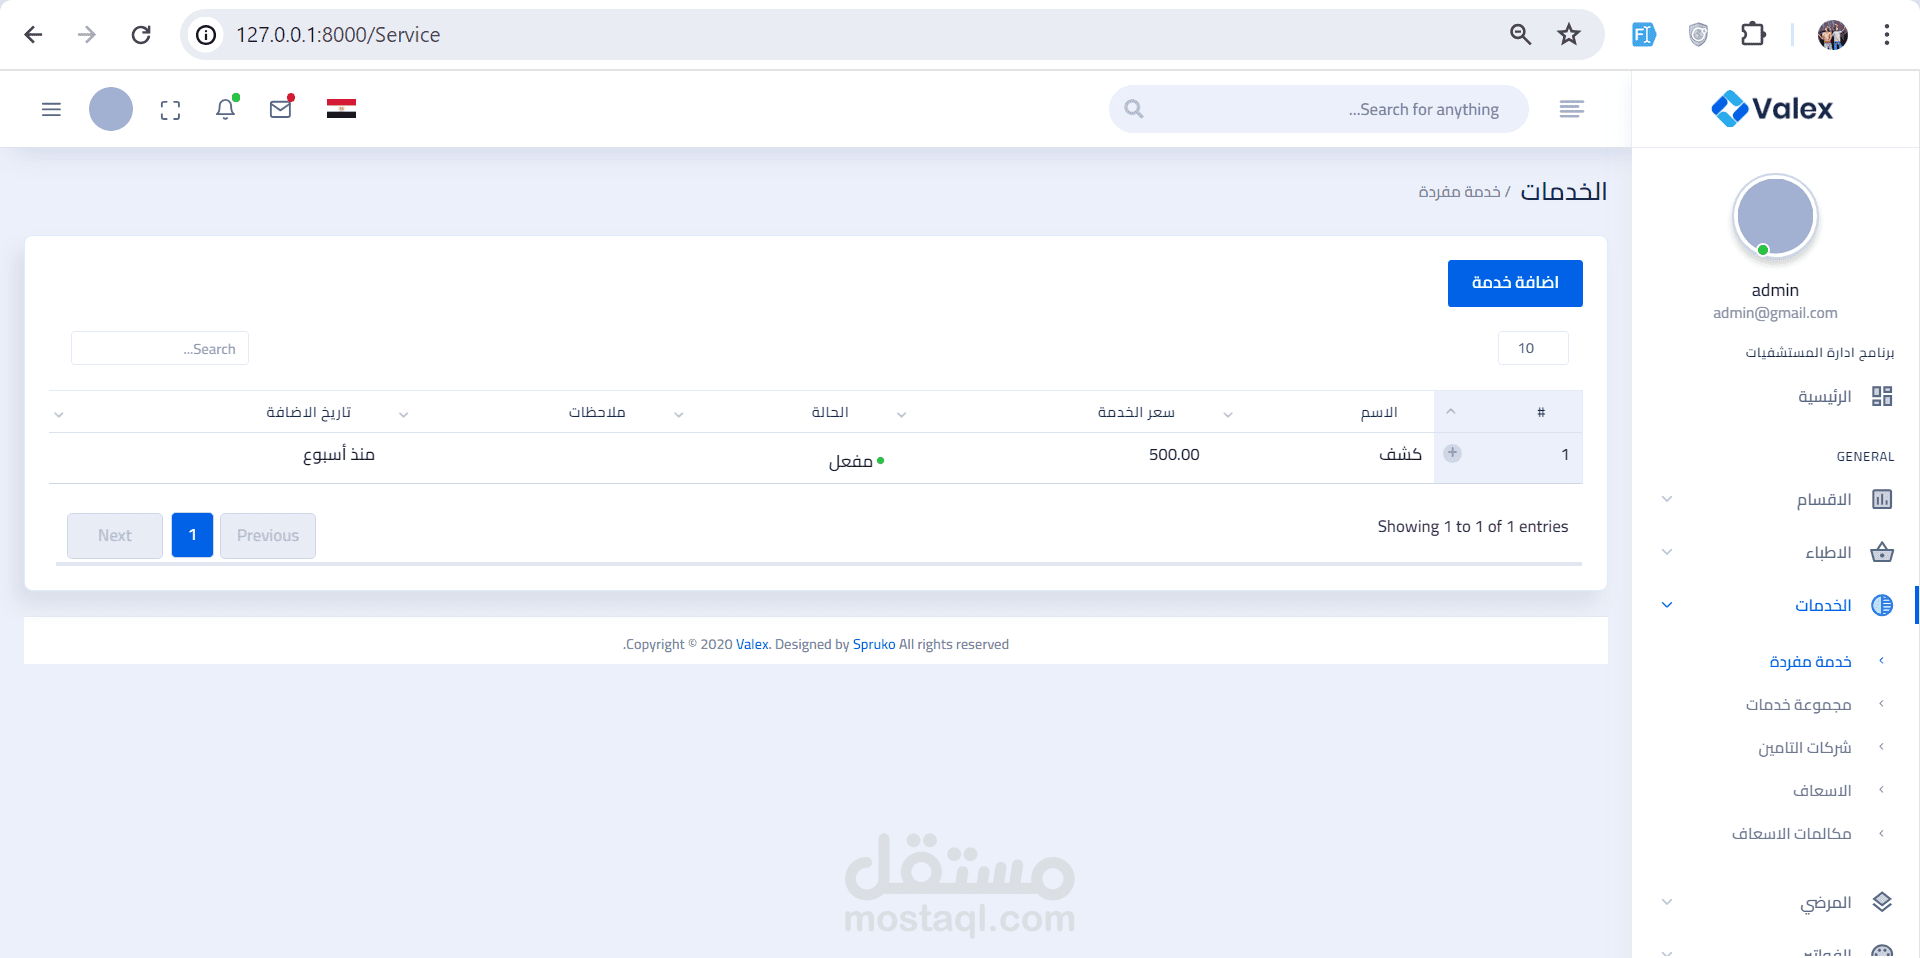Screen dimensions: 1920x958
Task: Open the messages envelope icon
Action: point(281,109)
